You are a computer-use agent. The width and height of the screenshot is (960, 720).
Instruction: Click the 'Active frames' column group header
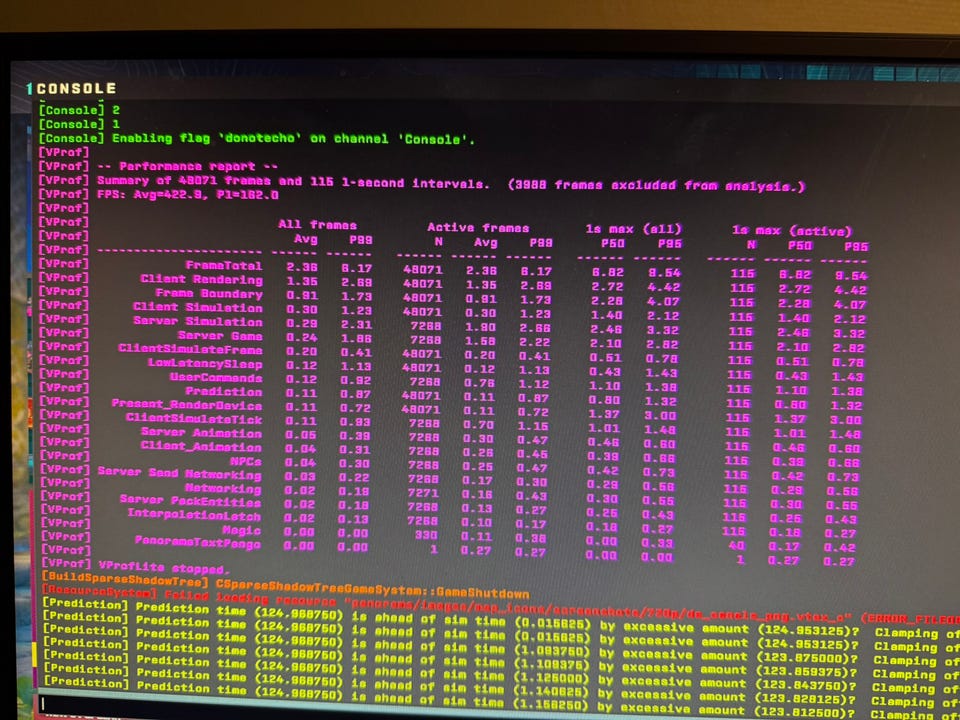coord(478,227)
